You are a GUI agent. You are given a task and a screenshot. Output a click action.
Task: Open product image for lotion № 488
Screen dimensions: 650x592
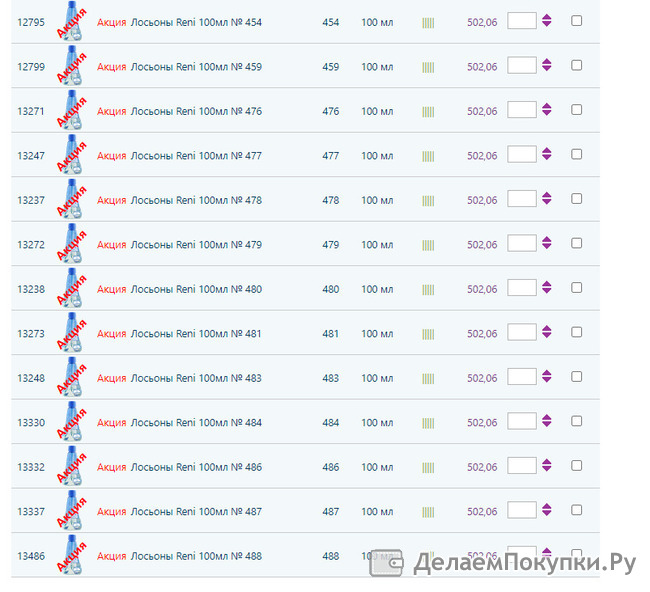[71, 555]
